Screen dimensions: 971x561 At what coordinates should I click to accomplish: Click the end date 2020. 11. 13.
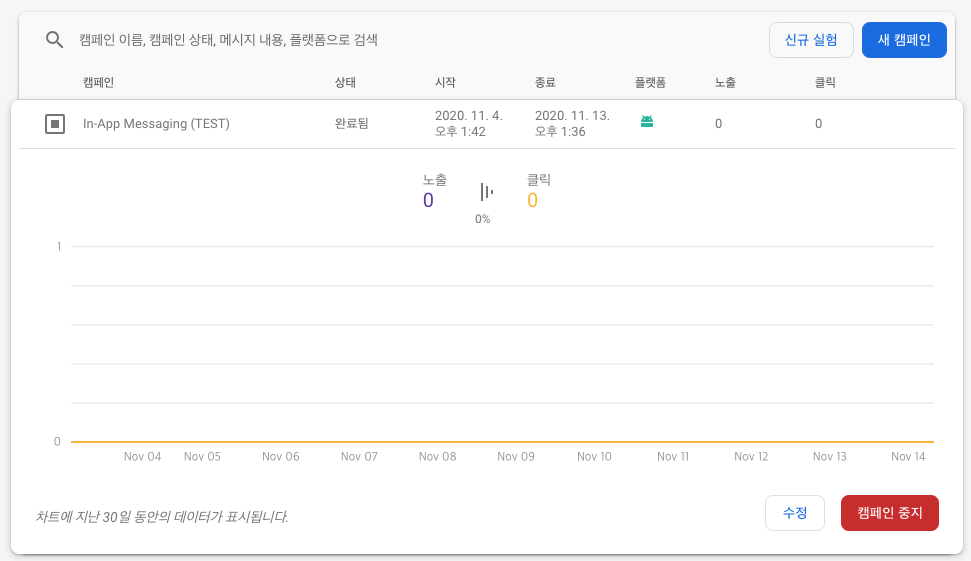(572, 116)
